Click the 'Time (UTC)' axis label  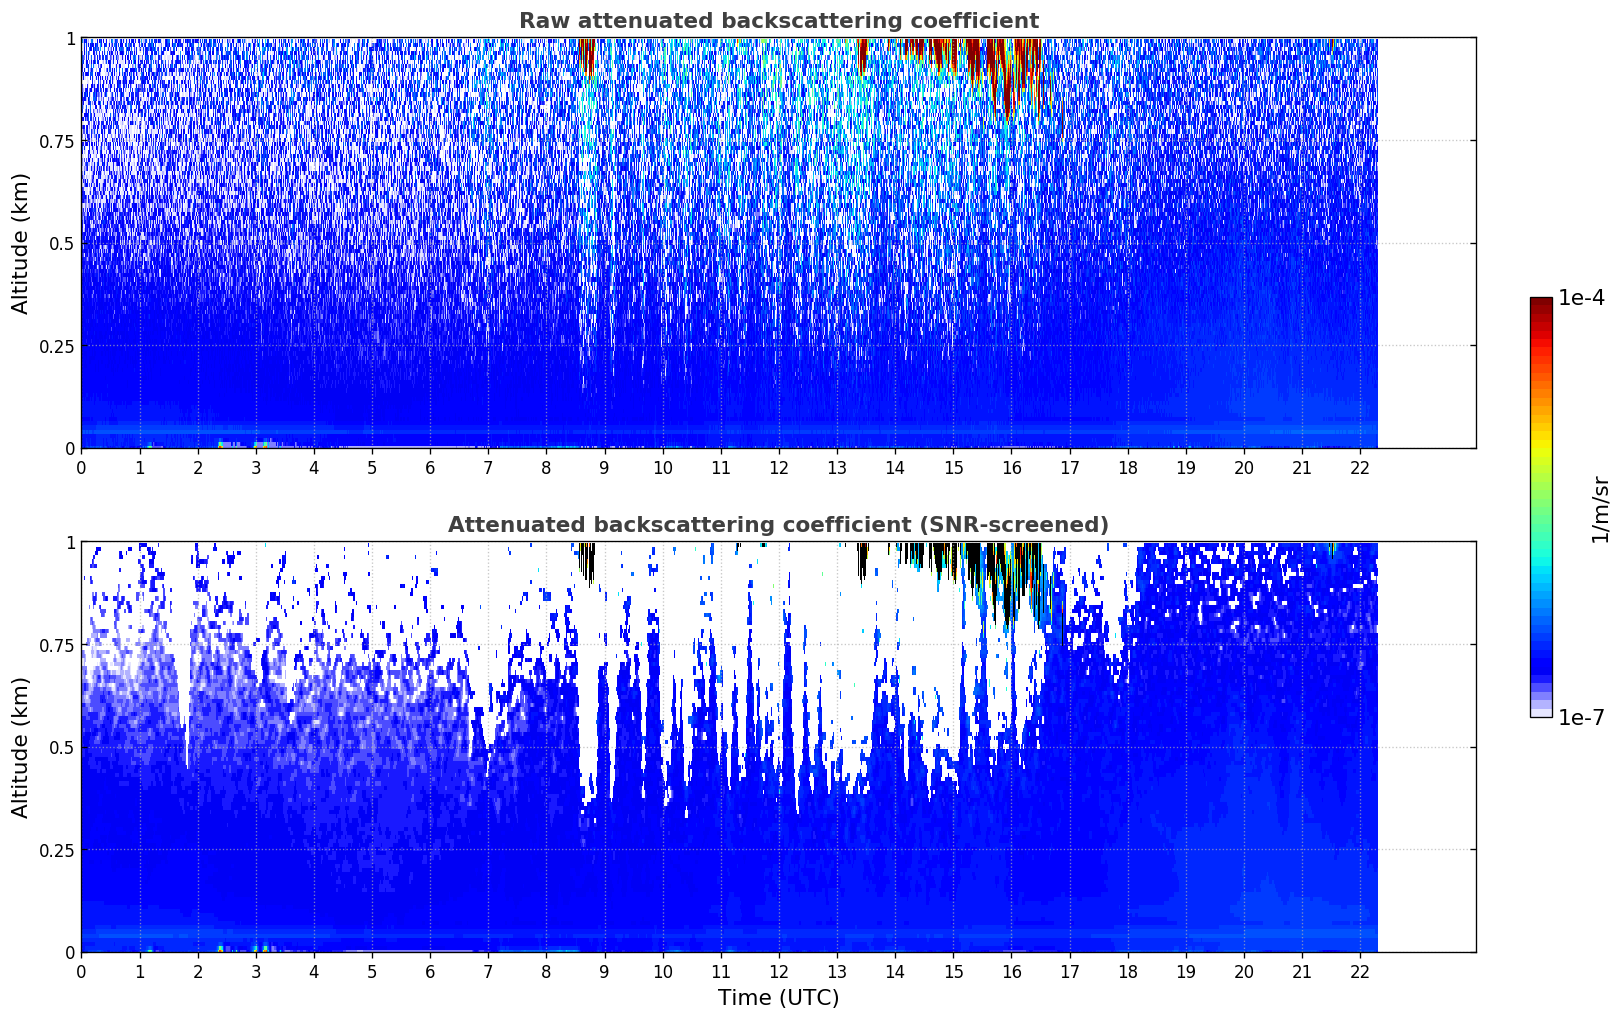tap(778, 998)
